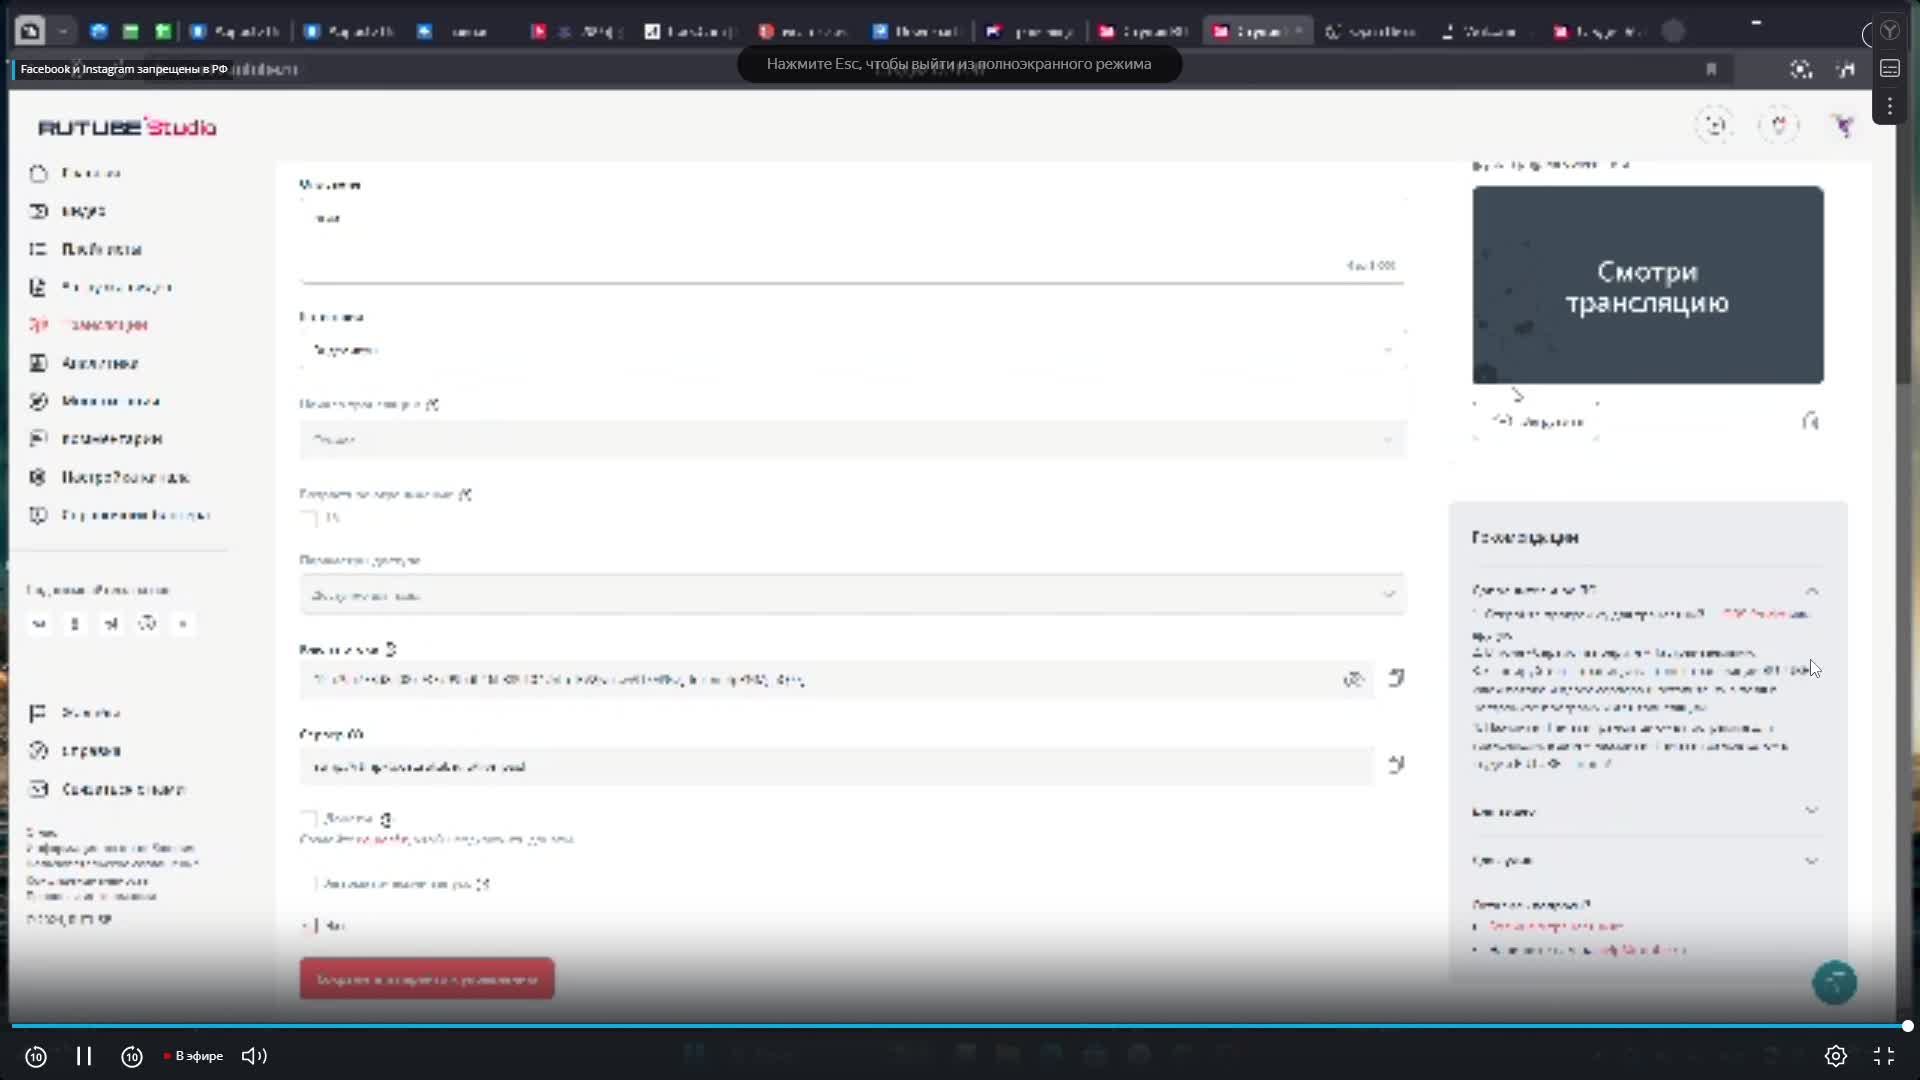Mute the player volume
1920x1080 pixels.
tap(254, 1056)
